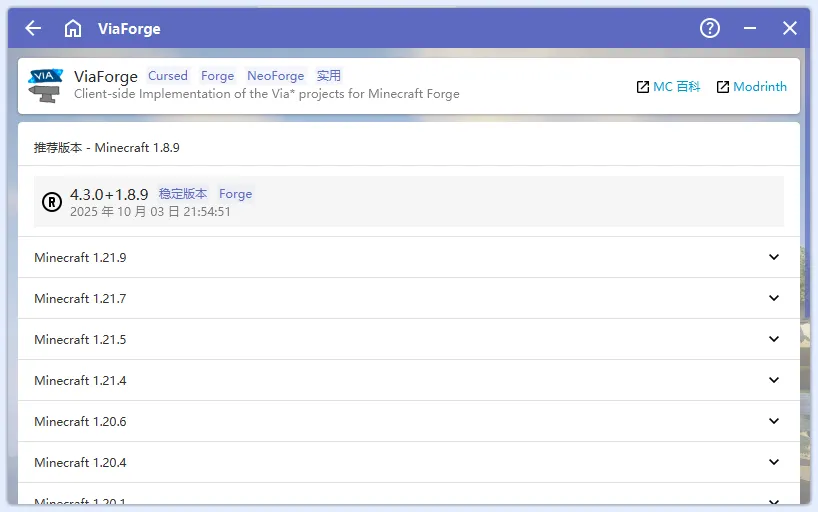Expand the Minecraft 1.21.5 section
Screen dimensions: 818x512
(773, 339)
